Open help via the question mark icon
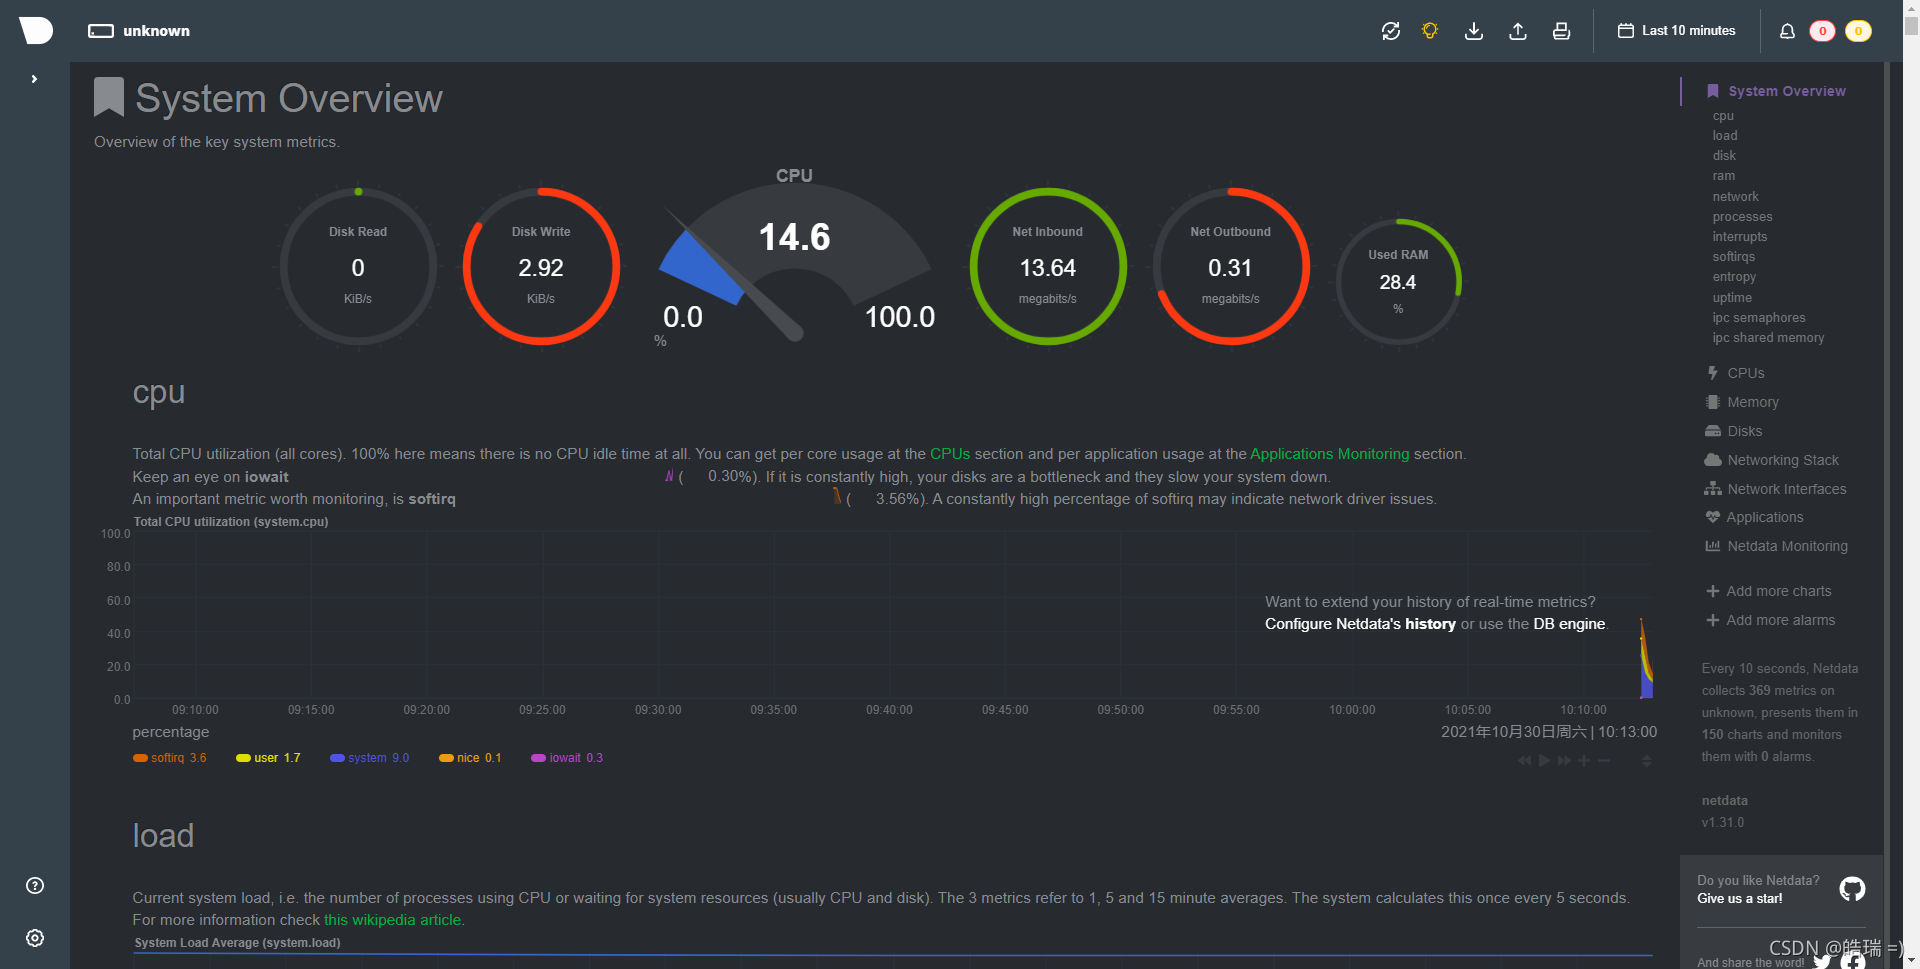1920x969 pixels. 35,885
